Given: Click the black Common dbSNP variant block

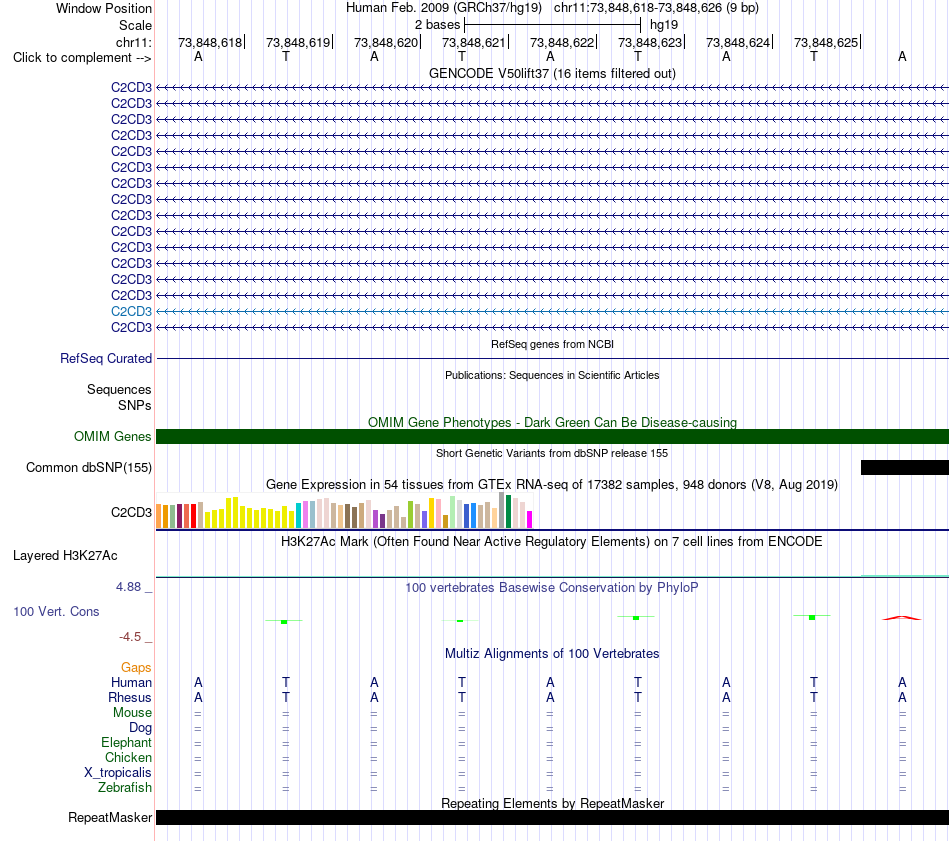Looking at the screenshot, I should (x=905, y=467).
